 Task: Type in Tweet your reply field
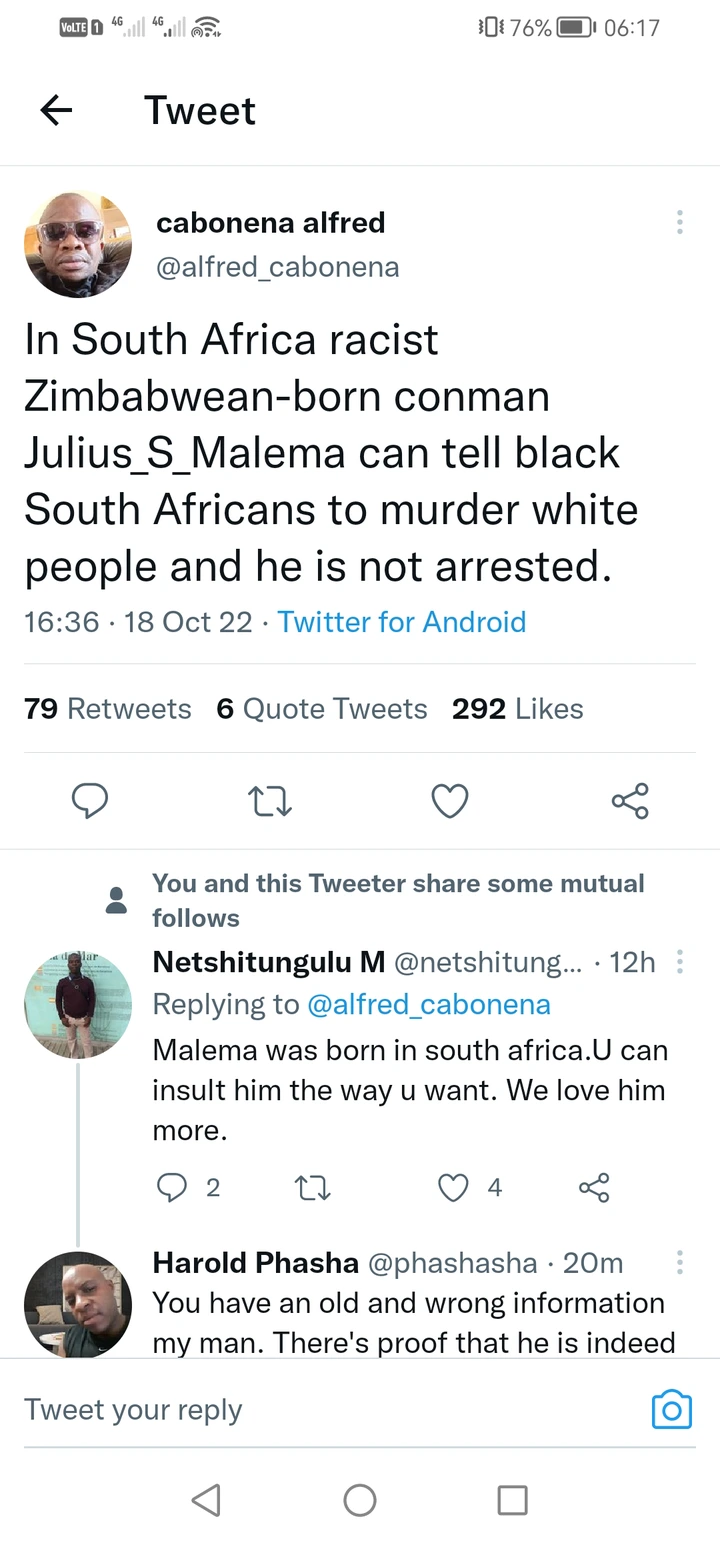[x=300, y=1409]
